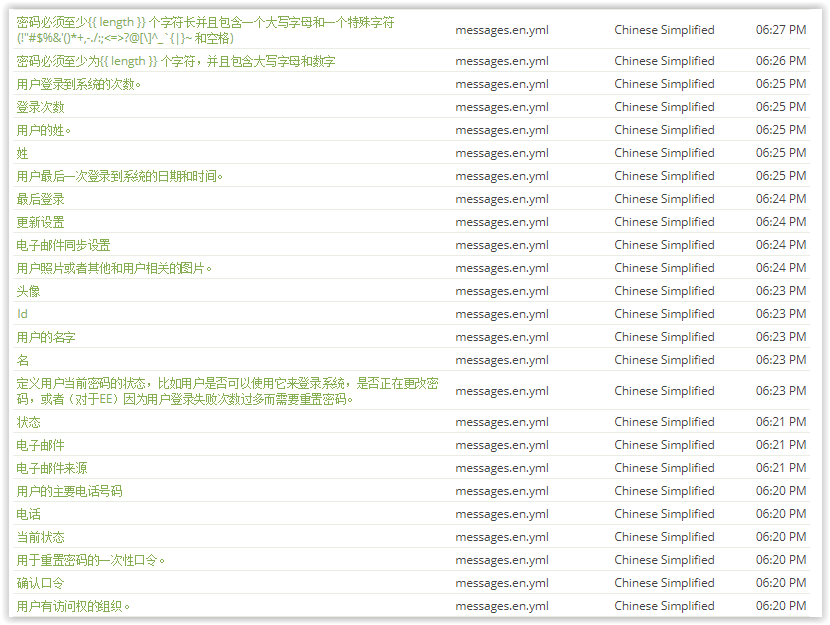The height and width of the screenshot is (625, 830).
Task: Open the translation about uppercase letter and special character
Action: pyautogui.click(x=205, y=30)
